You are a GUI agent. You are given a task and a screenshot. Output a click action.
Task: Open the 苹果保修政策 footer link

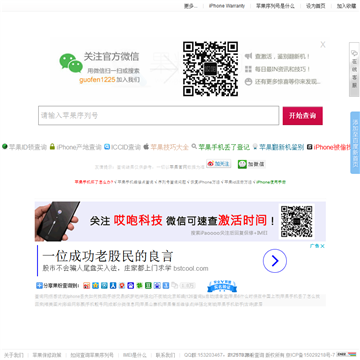coord(47,355)
